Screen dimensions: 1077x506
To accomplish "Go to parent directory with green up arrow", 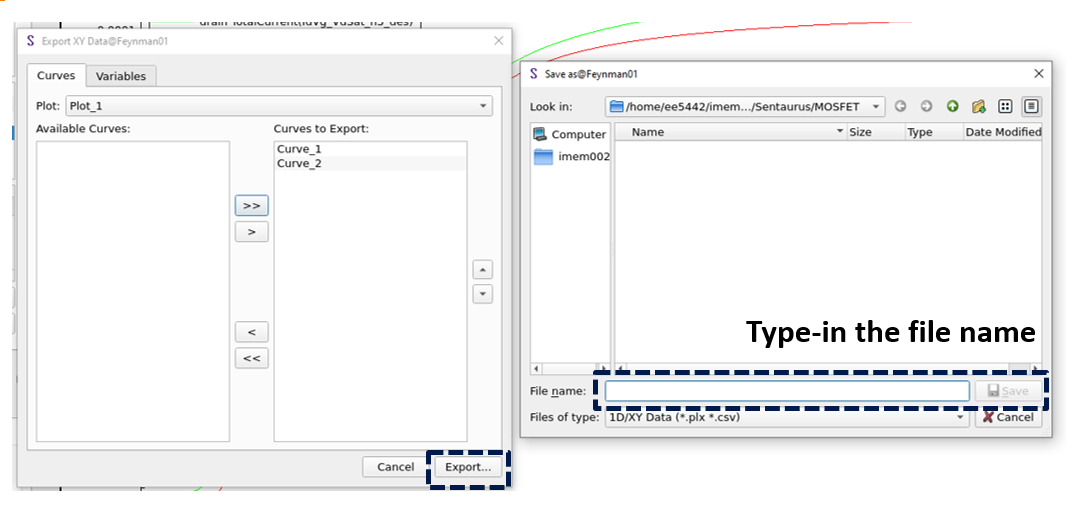I will 952,106.
